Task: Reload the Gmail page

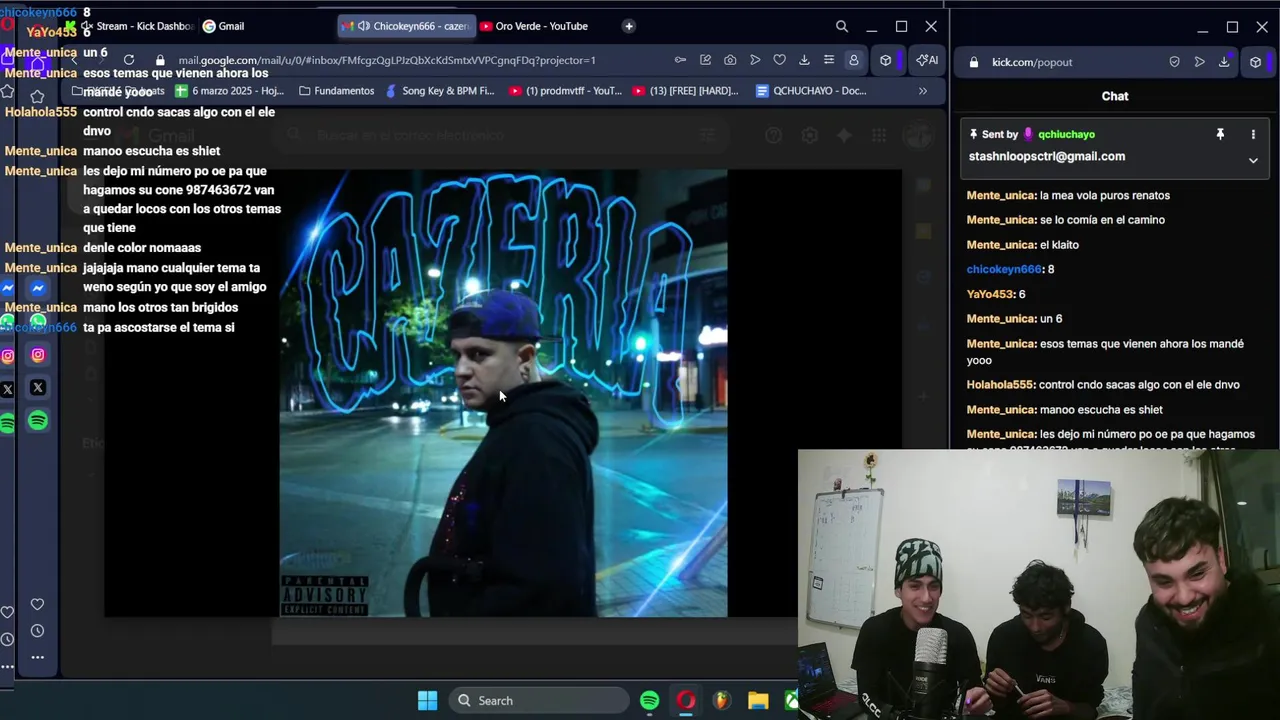Action: pyautogui.click(x=129, y=60)
